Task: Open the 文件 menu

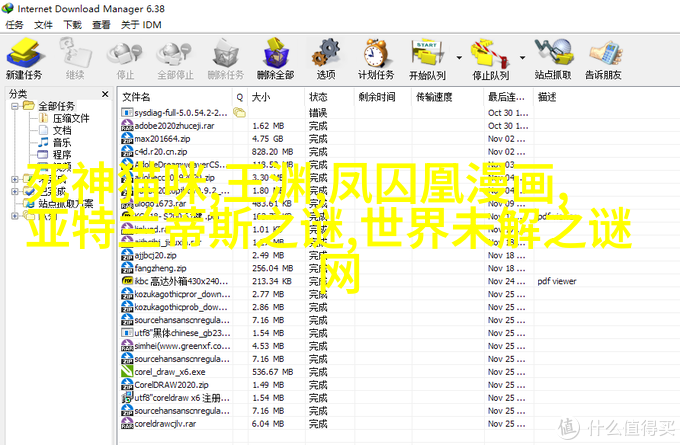Action: 43,25
